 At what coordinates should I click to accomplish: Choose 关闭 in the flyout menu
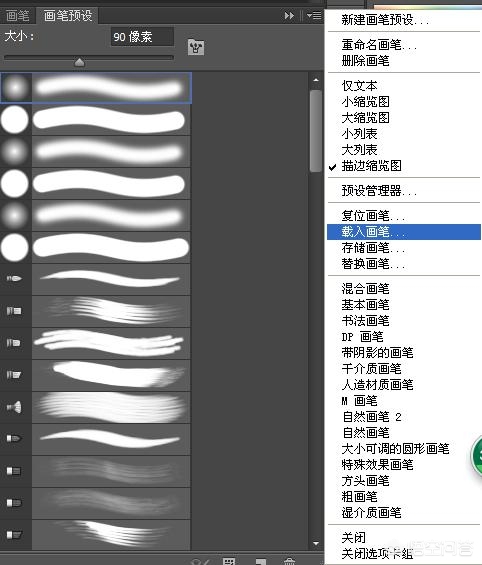tap(353, 538)
